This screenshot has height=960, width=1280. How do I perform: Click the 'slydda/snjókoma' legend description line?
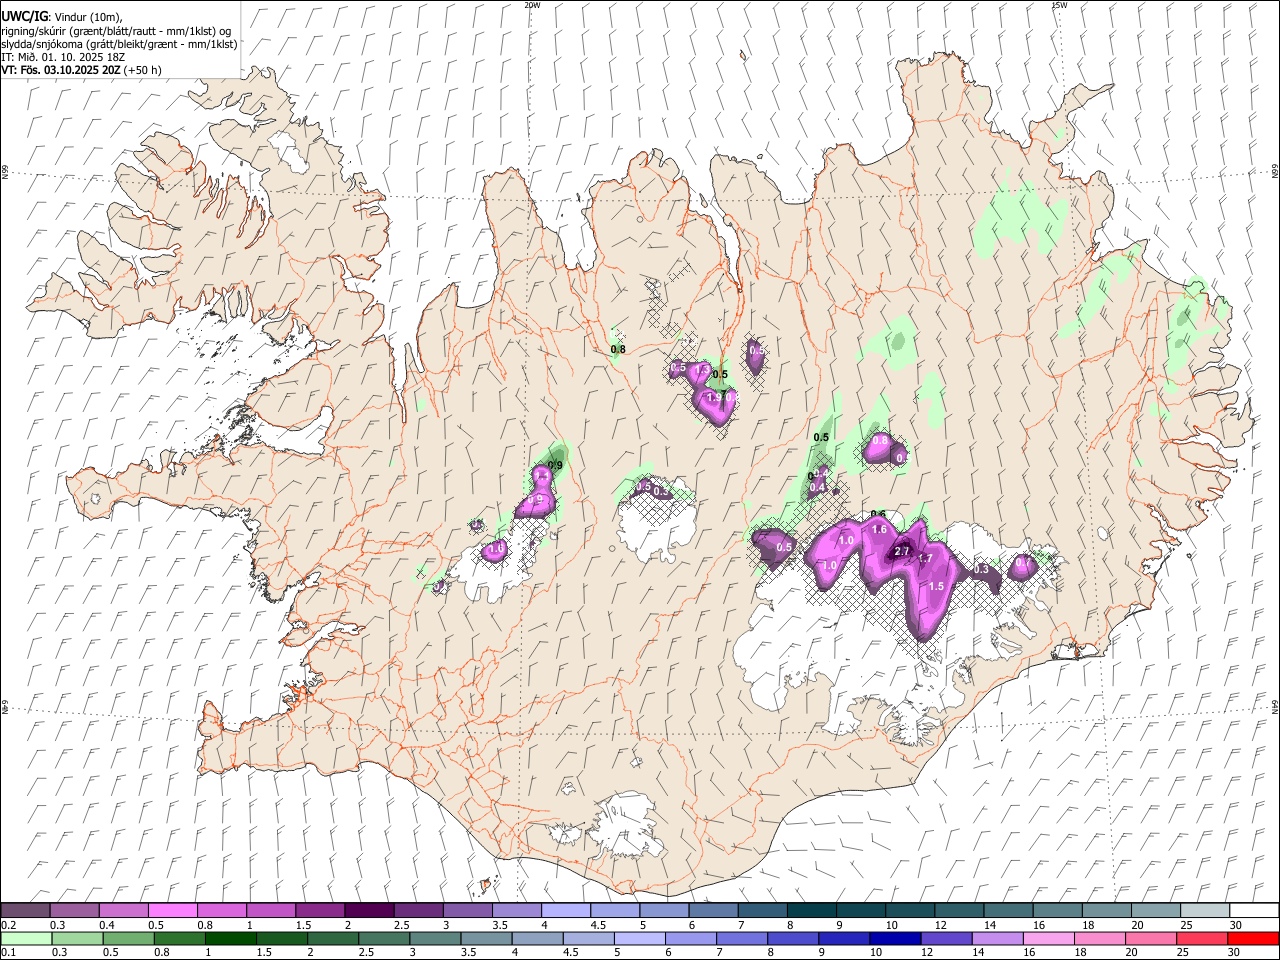119,44
